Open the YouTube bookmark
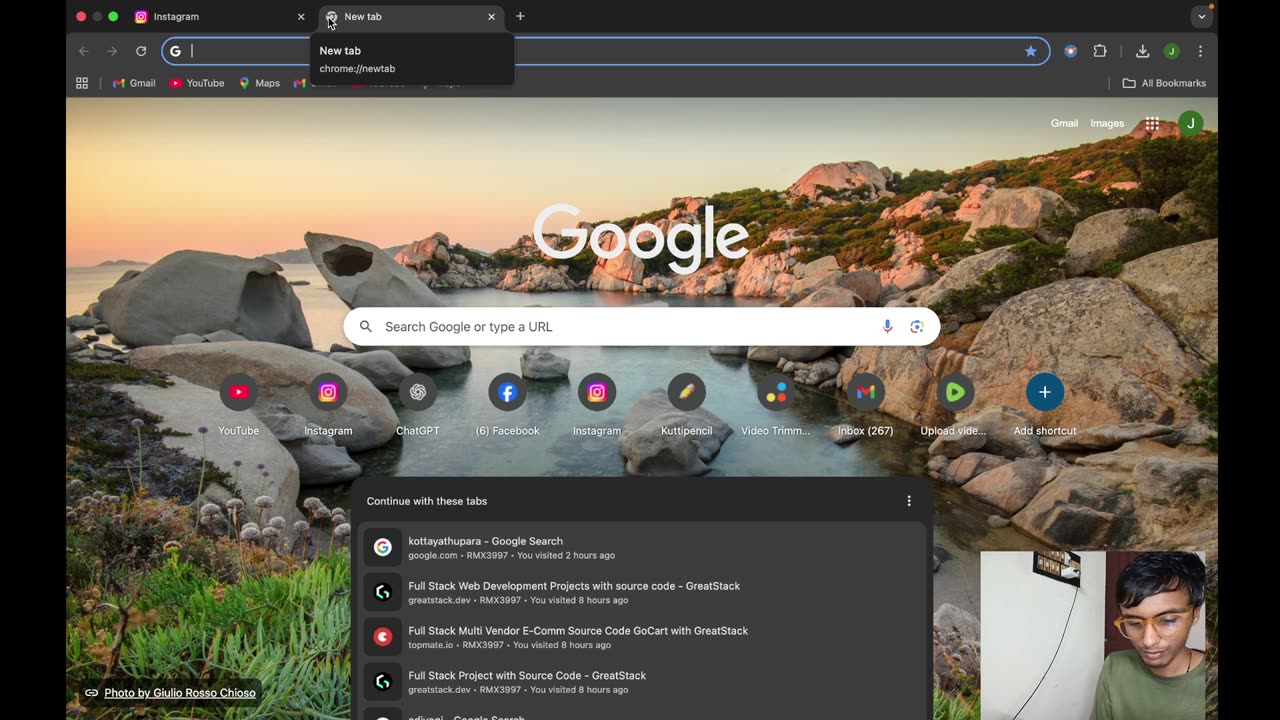The width and height of the screenshot is (1280, 720). tap(196, 83)
